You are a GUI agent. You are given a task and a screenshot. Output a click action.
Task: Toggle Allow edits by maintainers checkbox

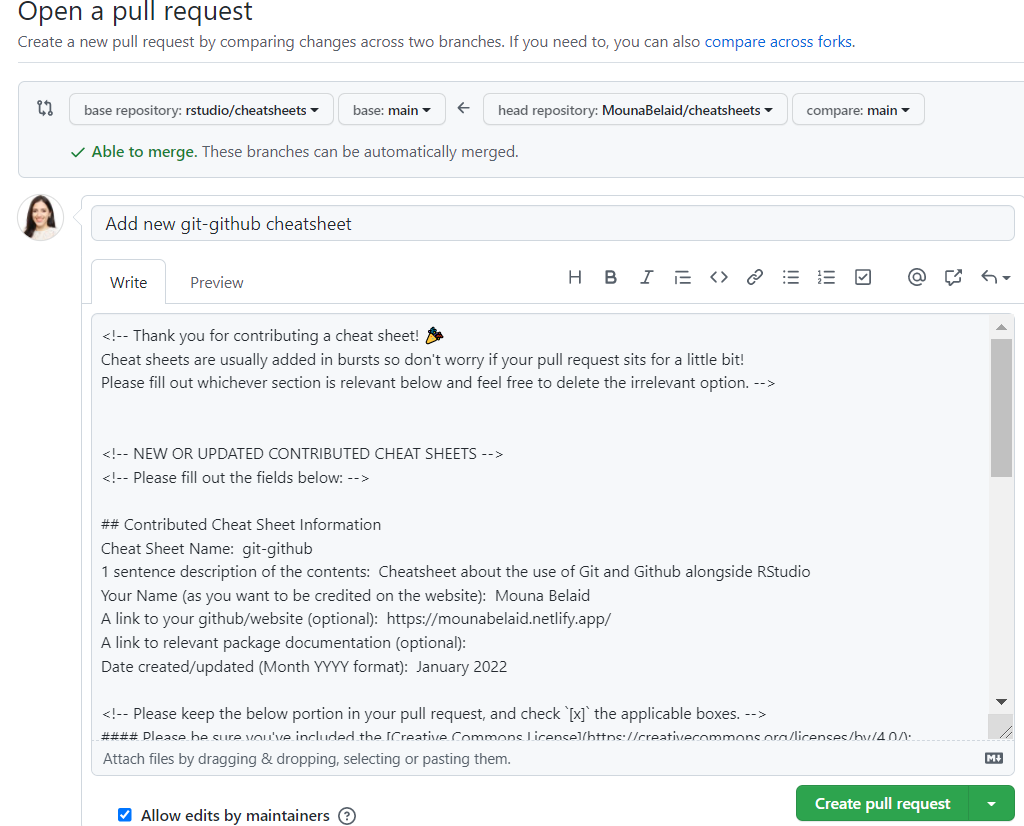click(125, 815)
